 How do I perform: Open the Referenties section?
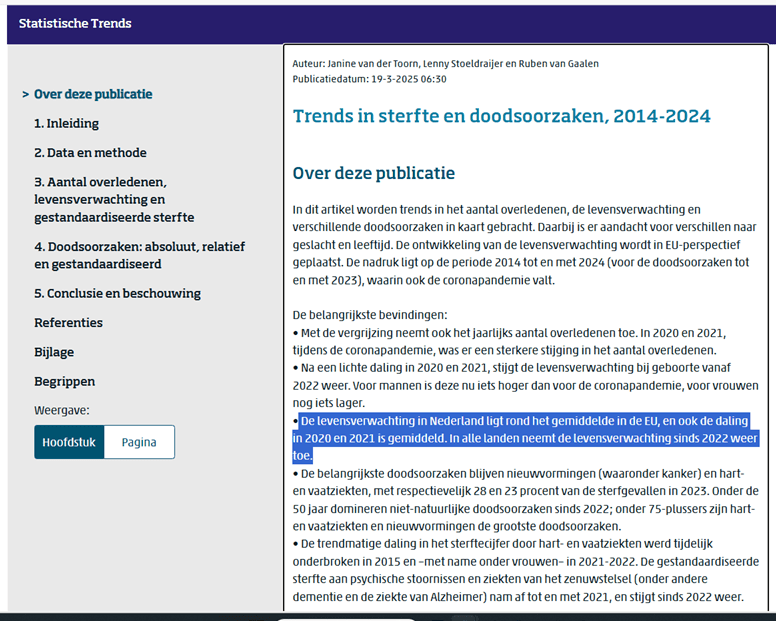[x=68, y=323]
